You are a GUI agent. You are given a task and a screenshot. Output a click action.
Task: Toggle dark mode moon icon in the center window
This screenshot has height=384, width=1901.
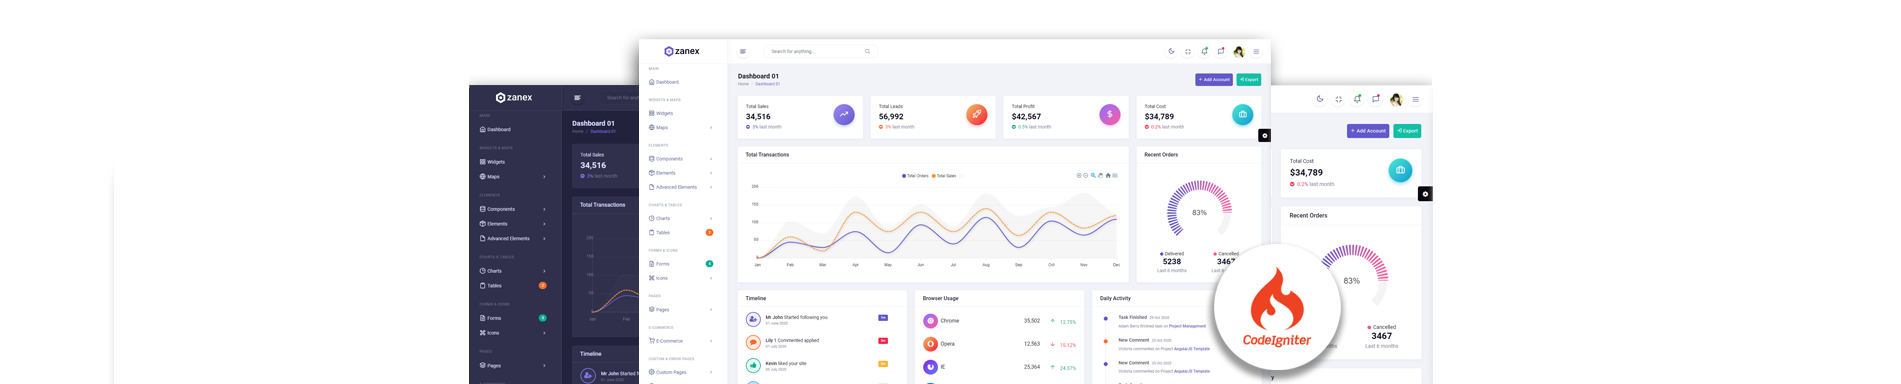pyautogui.click(x=1171, y=51)
